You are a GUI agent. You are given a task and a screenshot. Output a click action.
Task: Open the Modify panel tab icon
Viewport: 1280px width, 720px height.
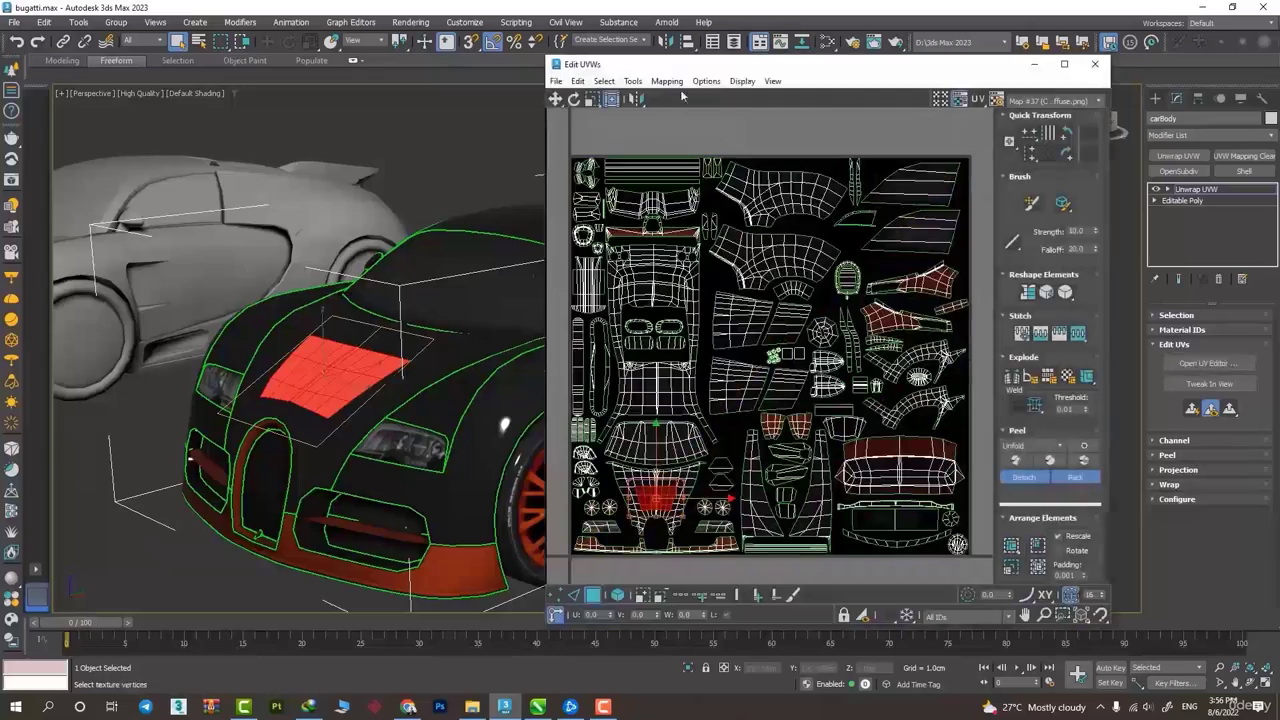click(1176, 98)
